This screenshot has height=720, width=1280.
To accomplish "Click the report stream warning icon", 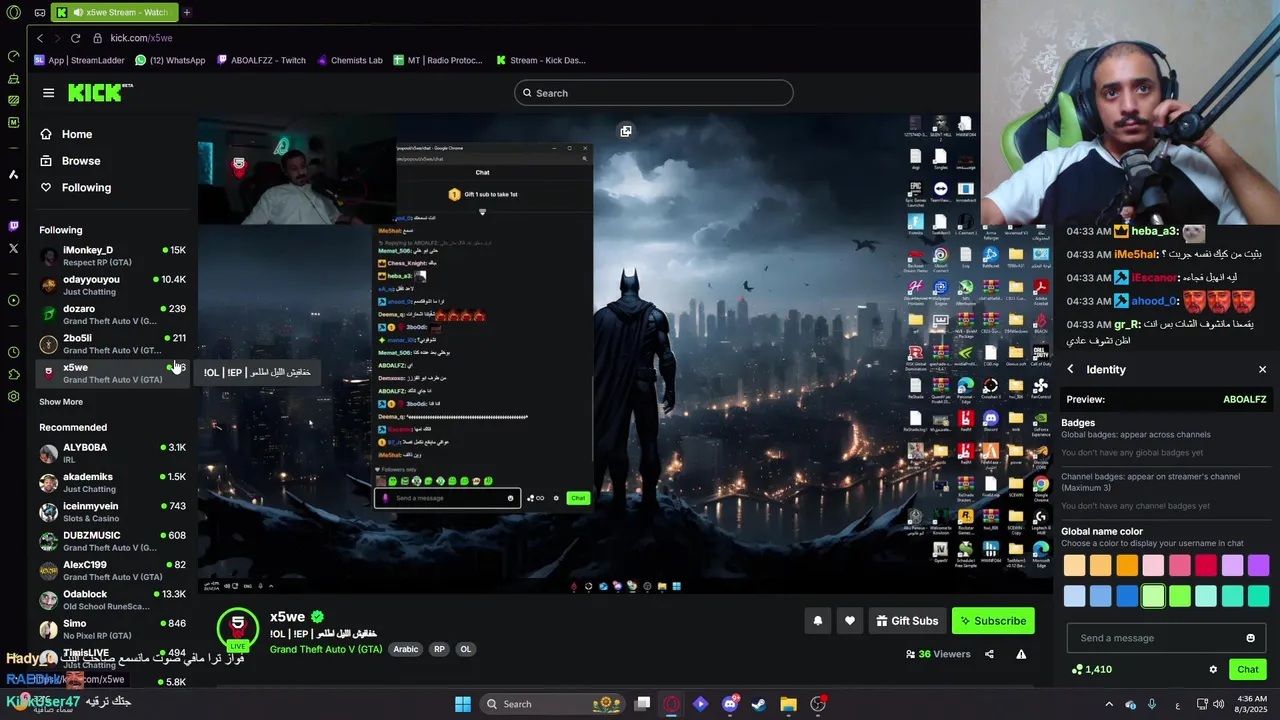I will point(1021,654).
